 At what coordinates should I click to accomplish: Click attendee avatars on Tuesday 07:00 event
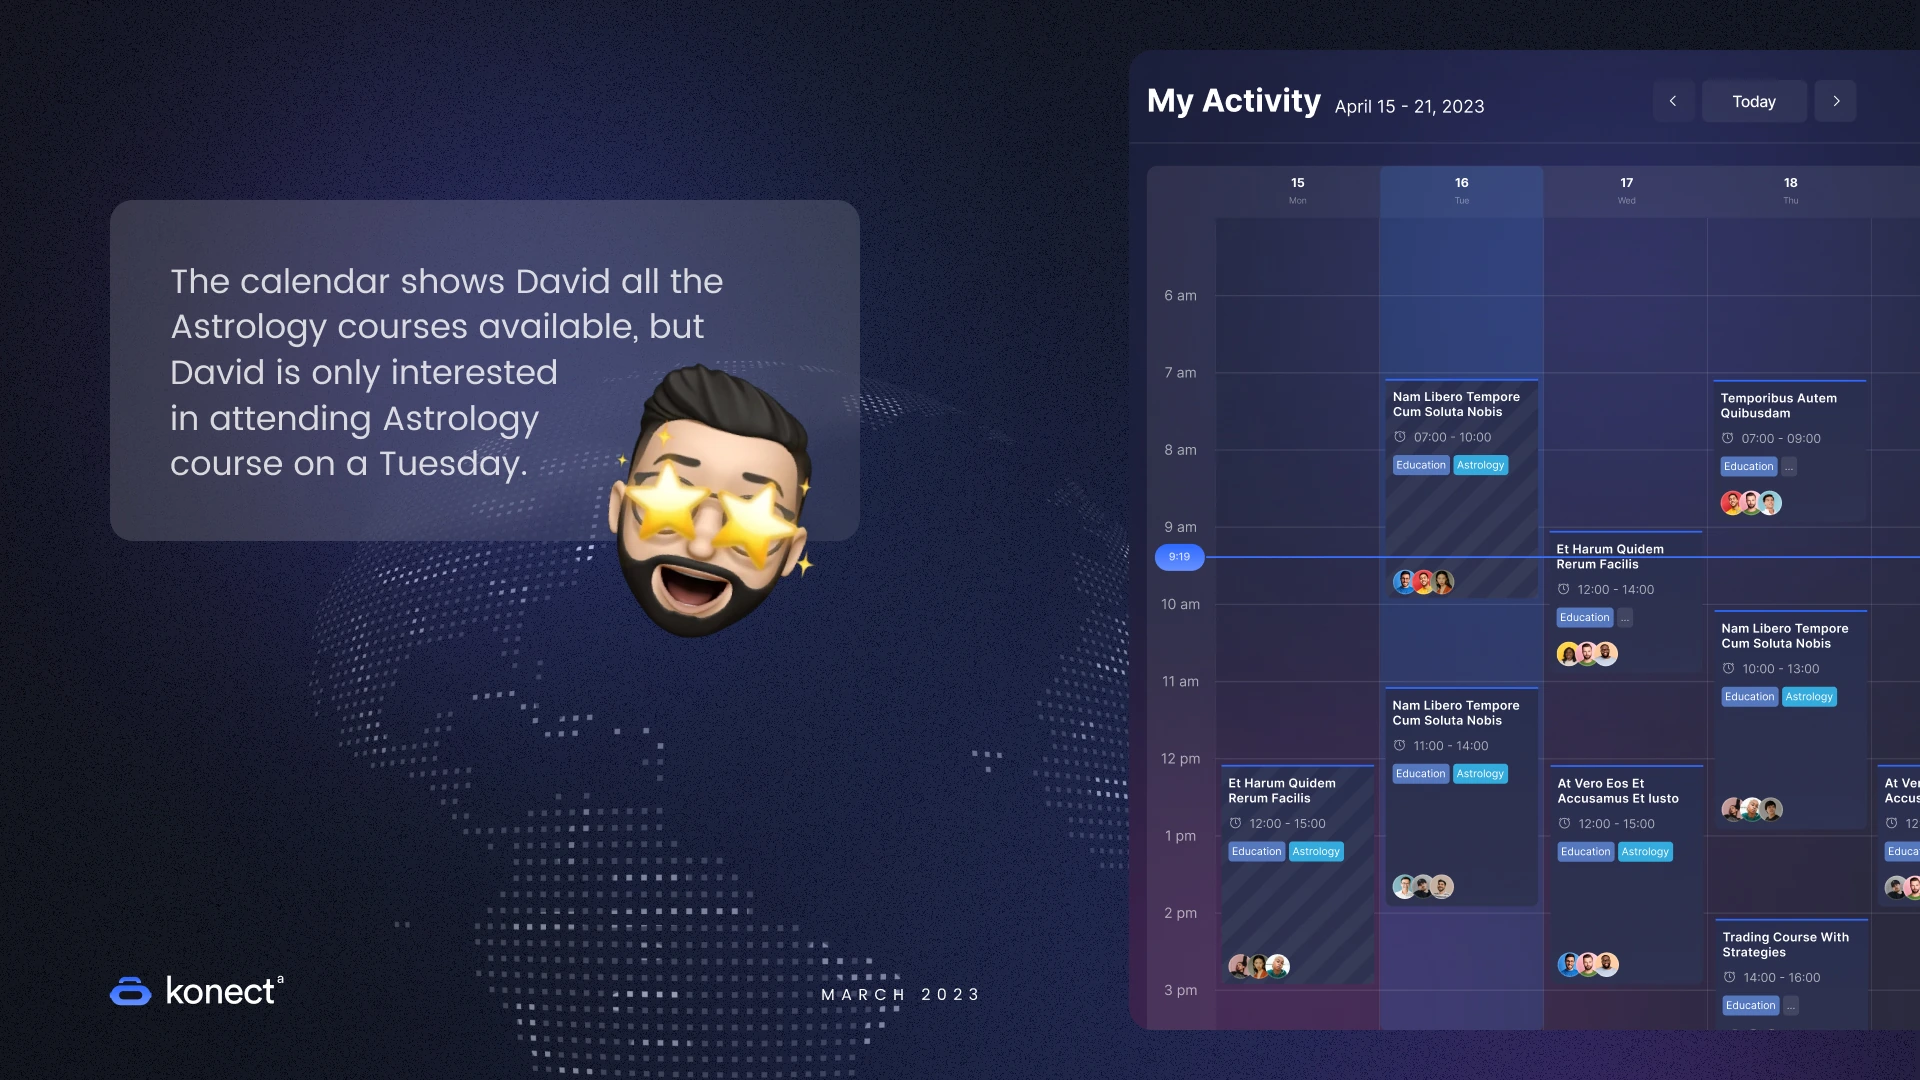tap(1423, 582)
